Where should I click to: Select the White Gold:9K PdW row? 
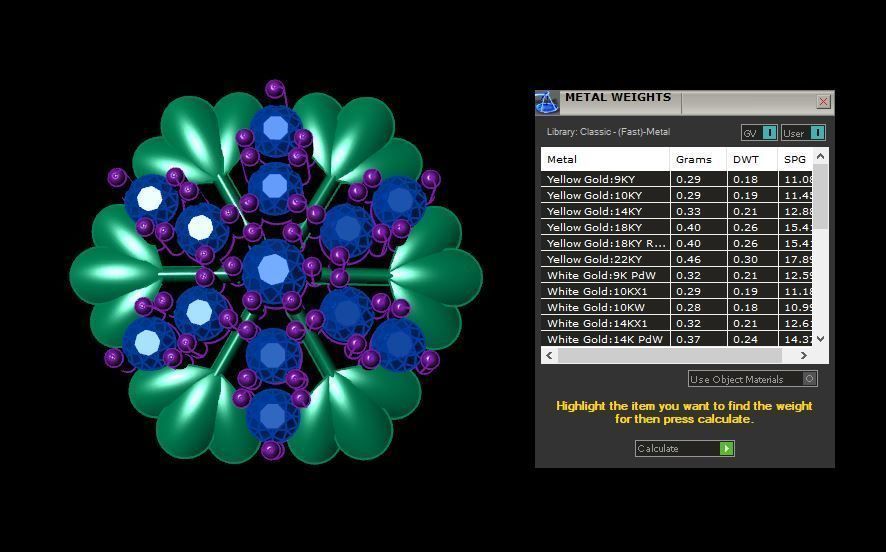click(677, 275)
